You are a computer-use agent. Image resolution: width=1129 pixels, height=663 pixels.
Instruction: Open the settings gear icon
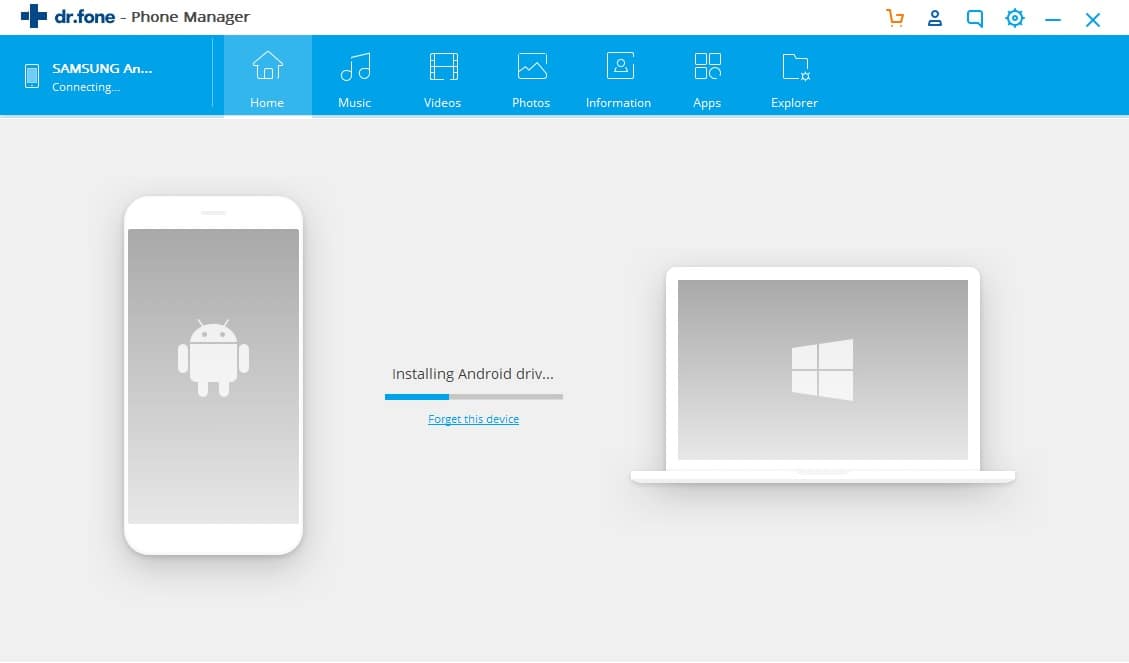click(1015, 18)
